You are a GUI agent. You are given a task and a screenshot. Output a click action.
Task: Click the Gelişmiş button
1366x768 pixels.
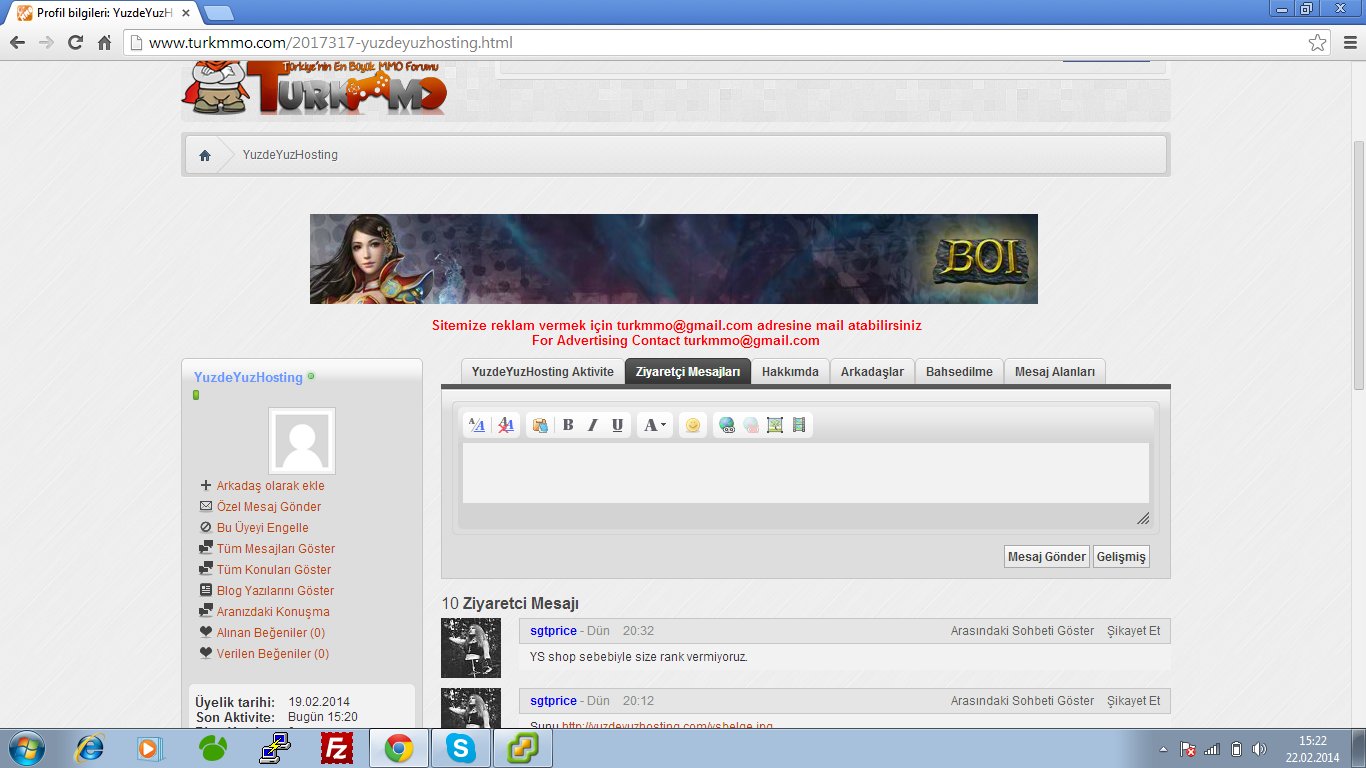point(1121,557)
